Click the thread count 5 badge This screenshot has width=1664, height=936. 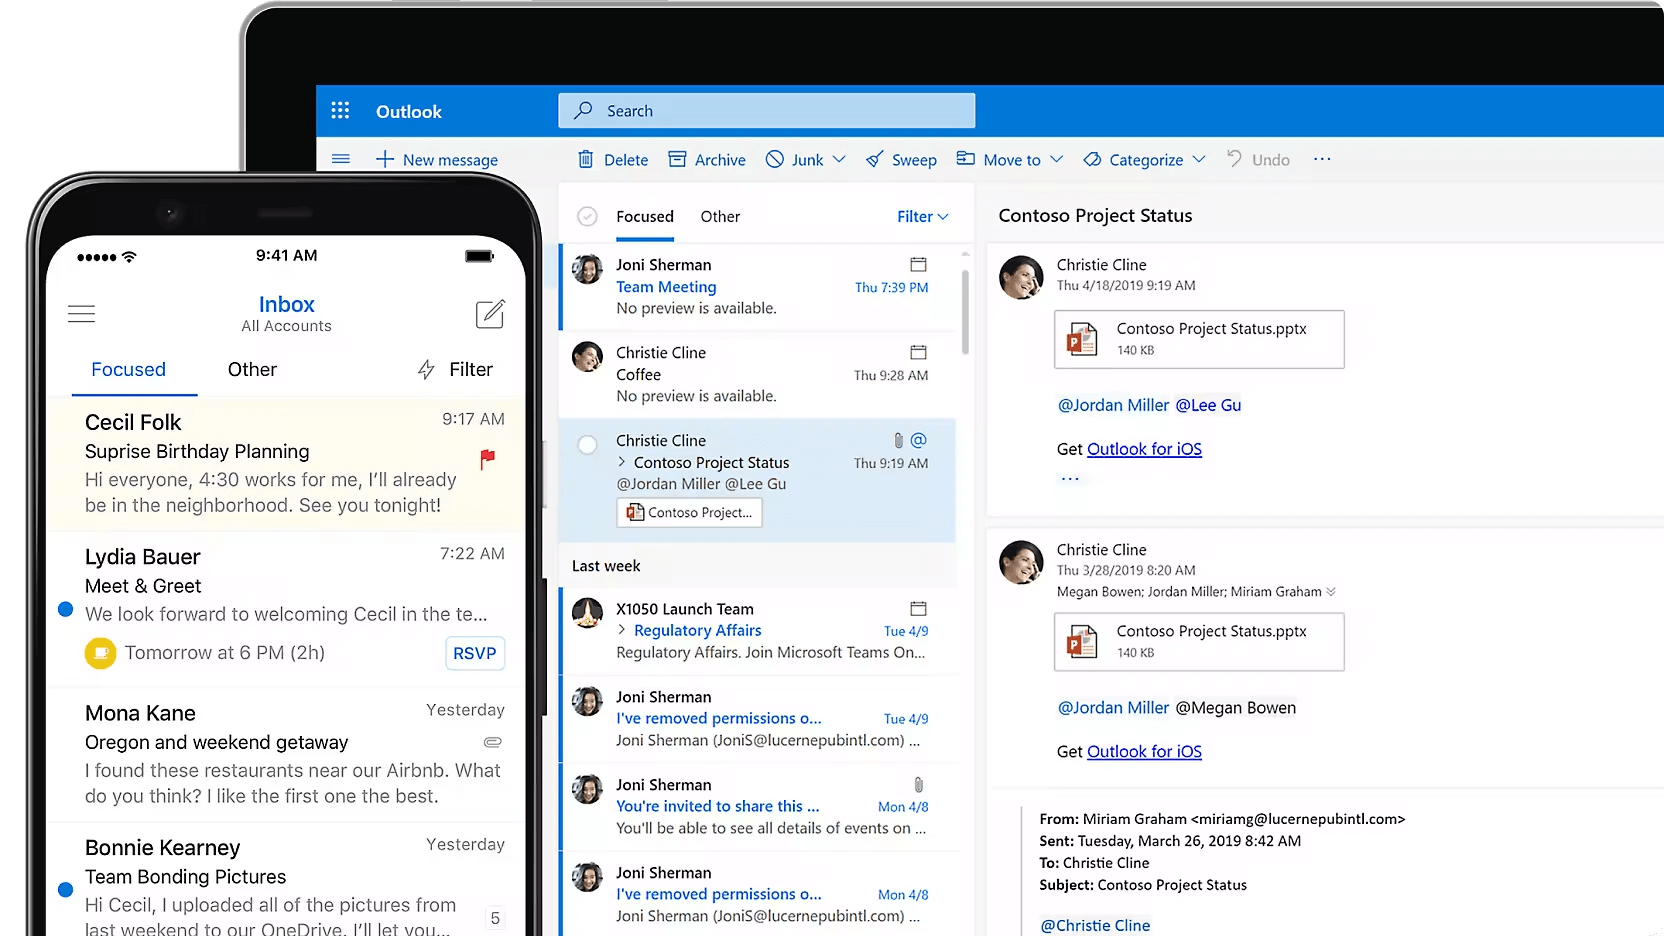click(x=495, y=918)
